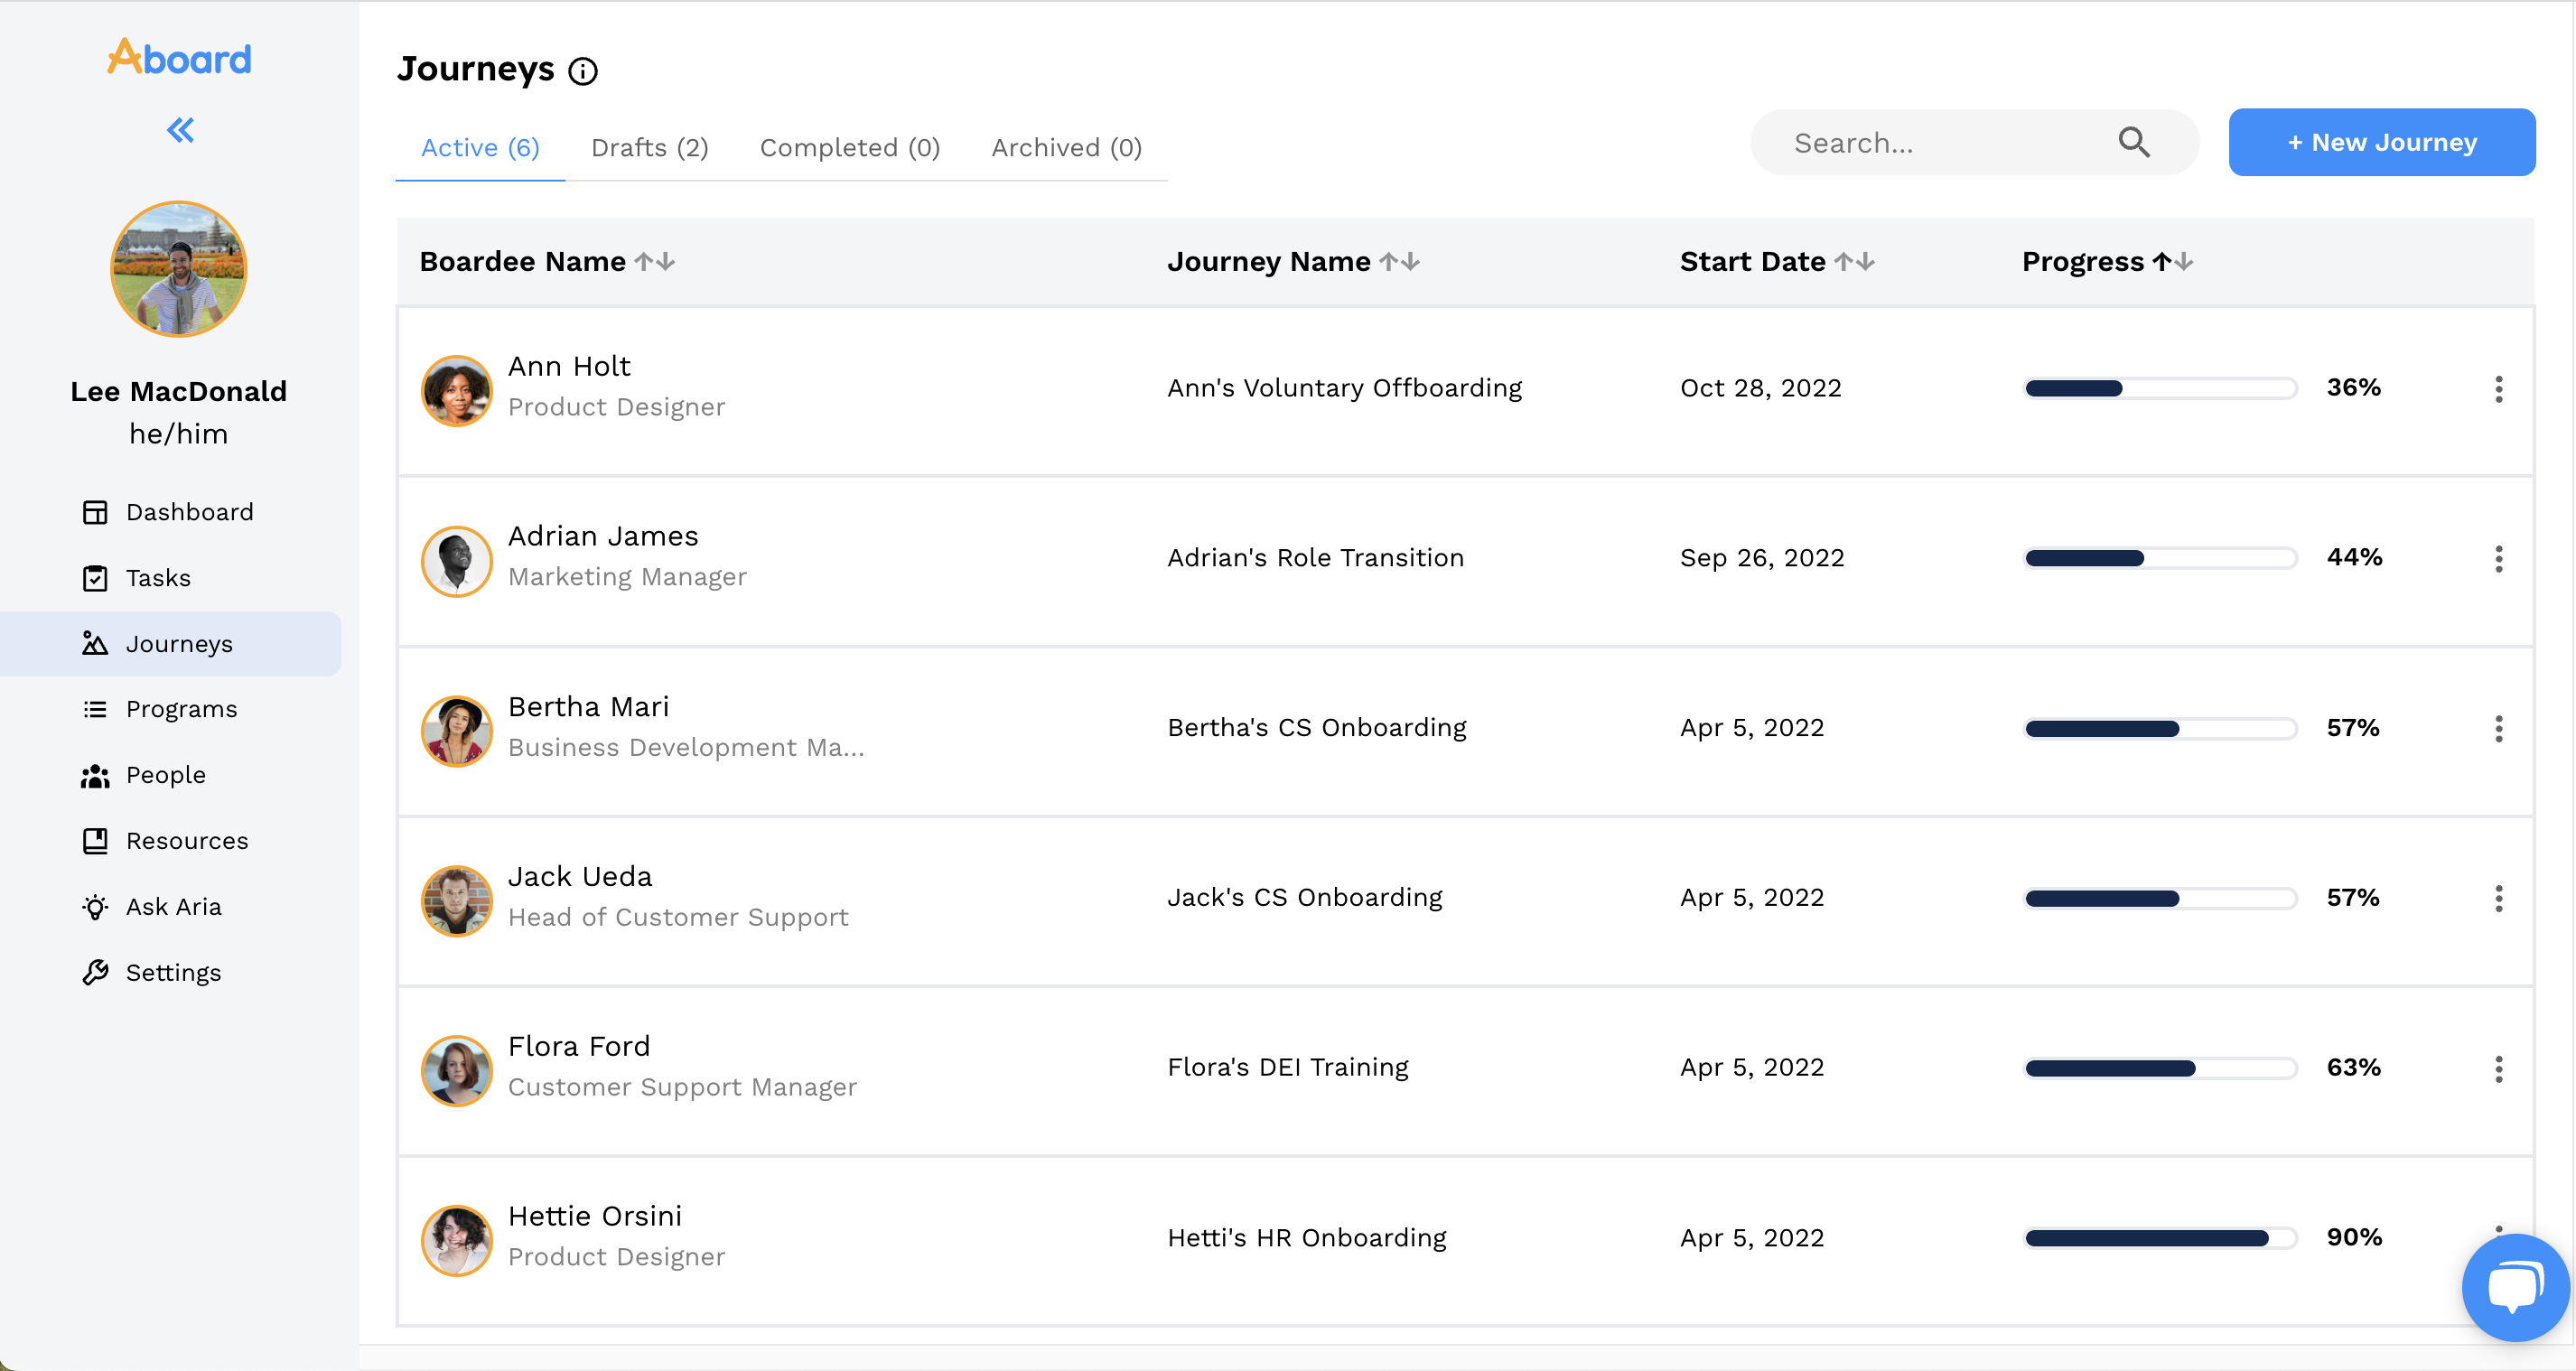Switch to the Completed tab
The width and height of the screenshot is (2576, 1371).
point(849,148)
